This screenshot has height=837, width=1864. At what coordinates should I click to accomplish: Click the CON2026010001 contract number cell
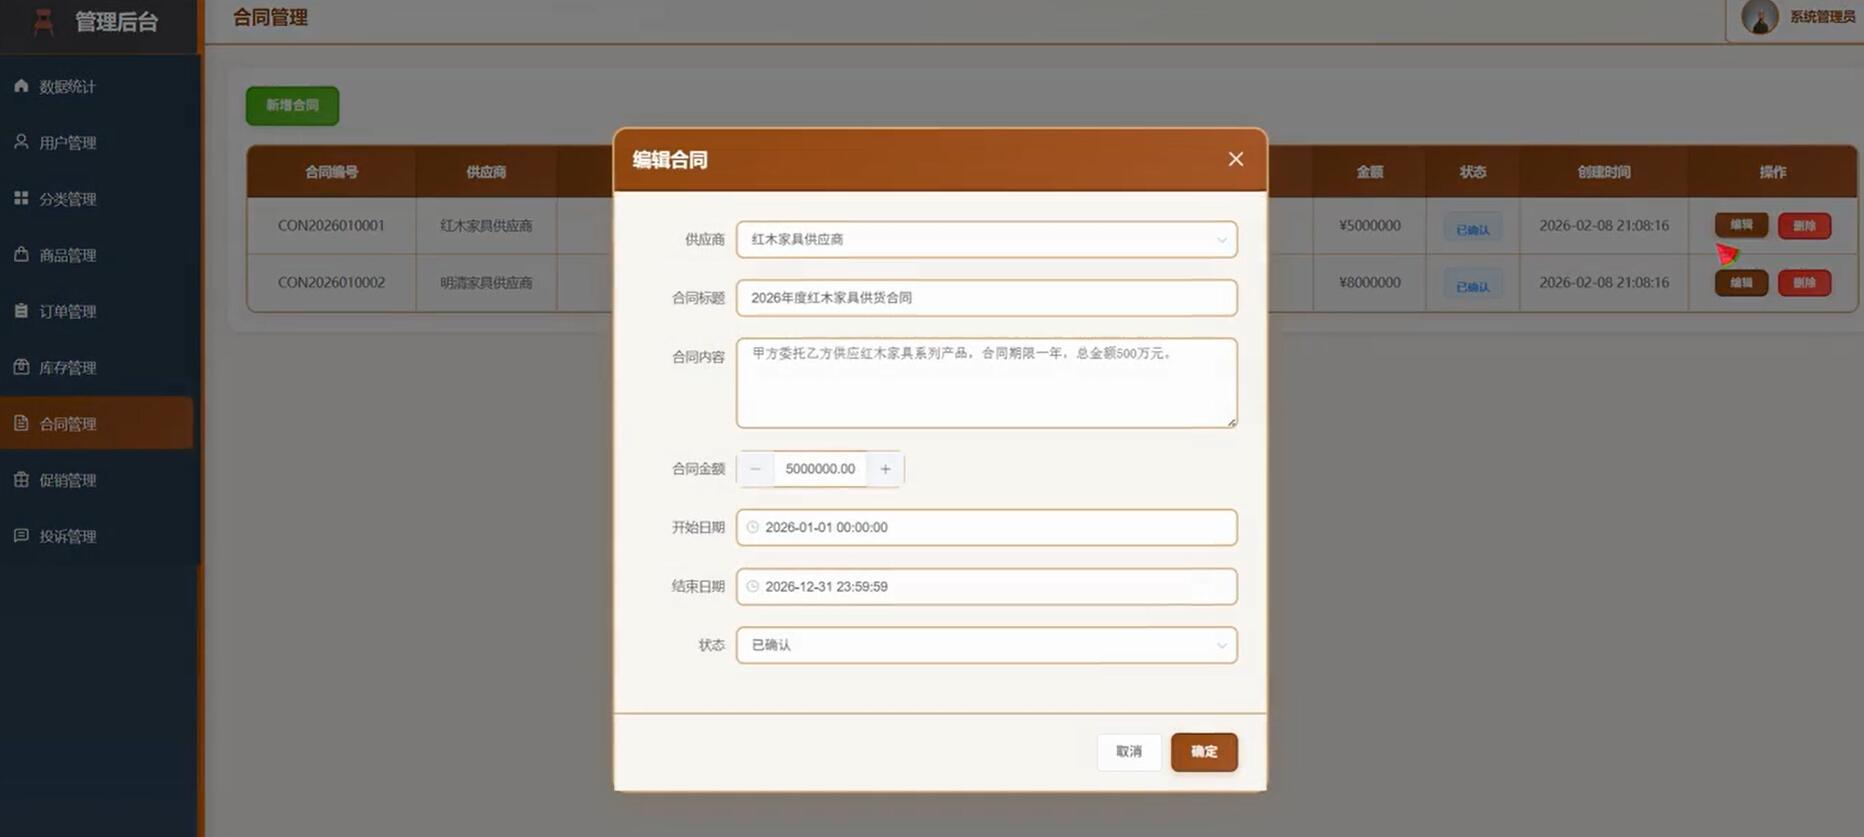point(331,226)
